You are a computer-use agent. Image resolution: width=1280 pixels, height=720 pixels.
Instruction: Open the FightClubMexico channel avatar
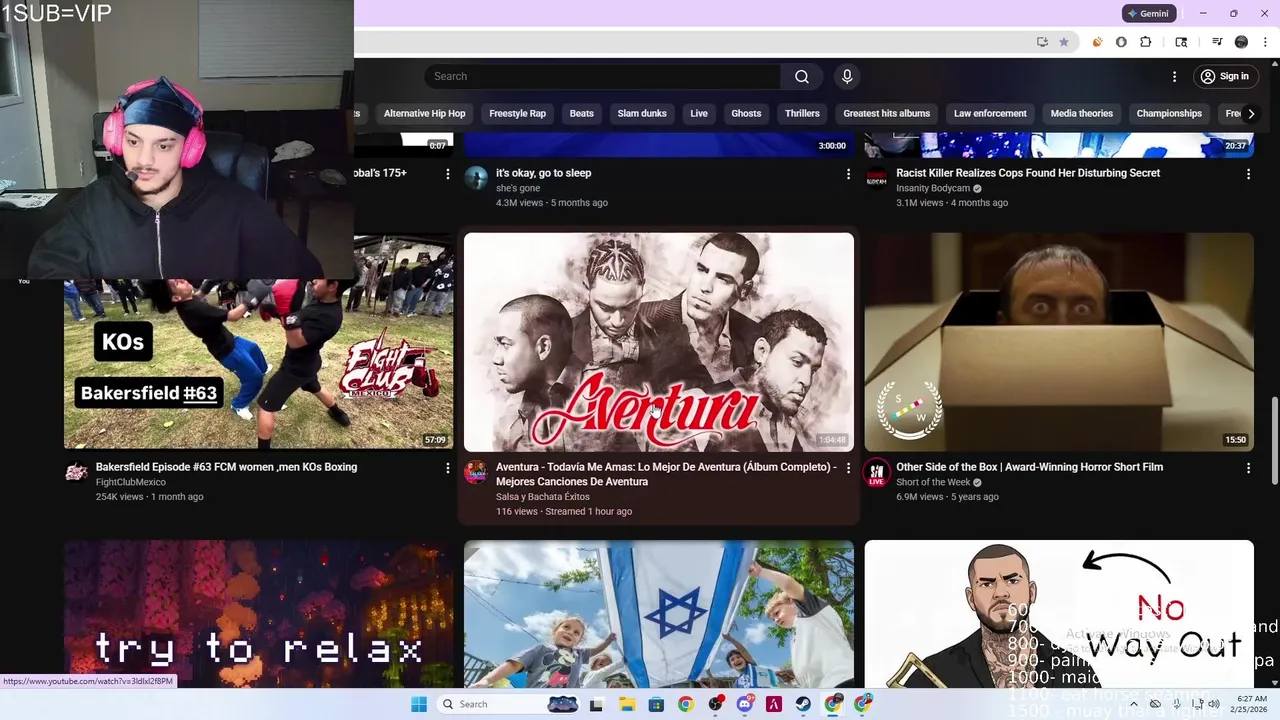(76, 473)
